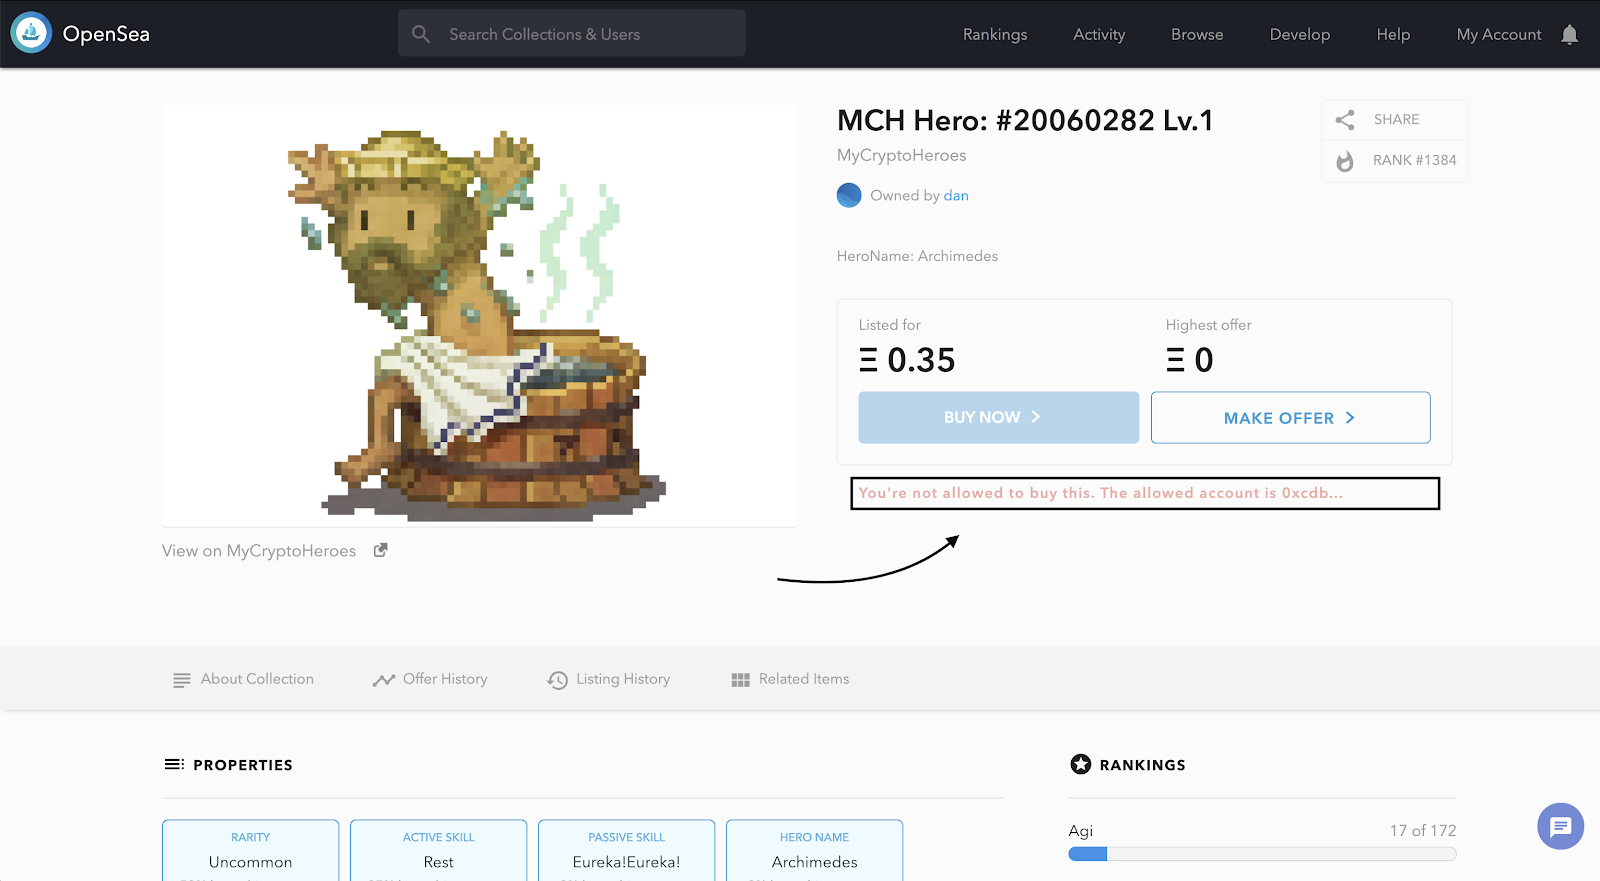Select the Active Skill Rest card
Viewport: 1600px width, 881px height.
(x=438, y=850)
